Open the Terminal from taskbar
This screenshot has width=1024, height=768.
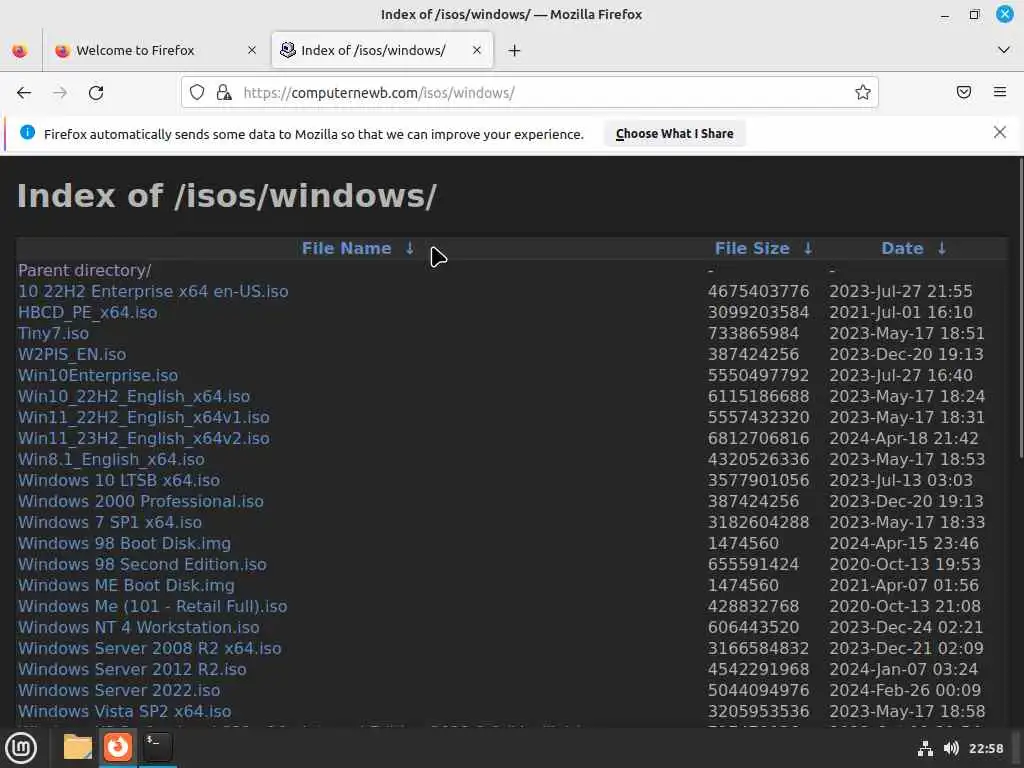157,747
